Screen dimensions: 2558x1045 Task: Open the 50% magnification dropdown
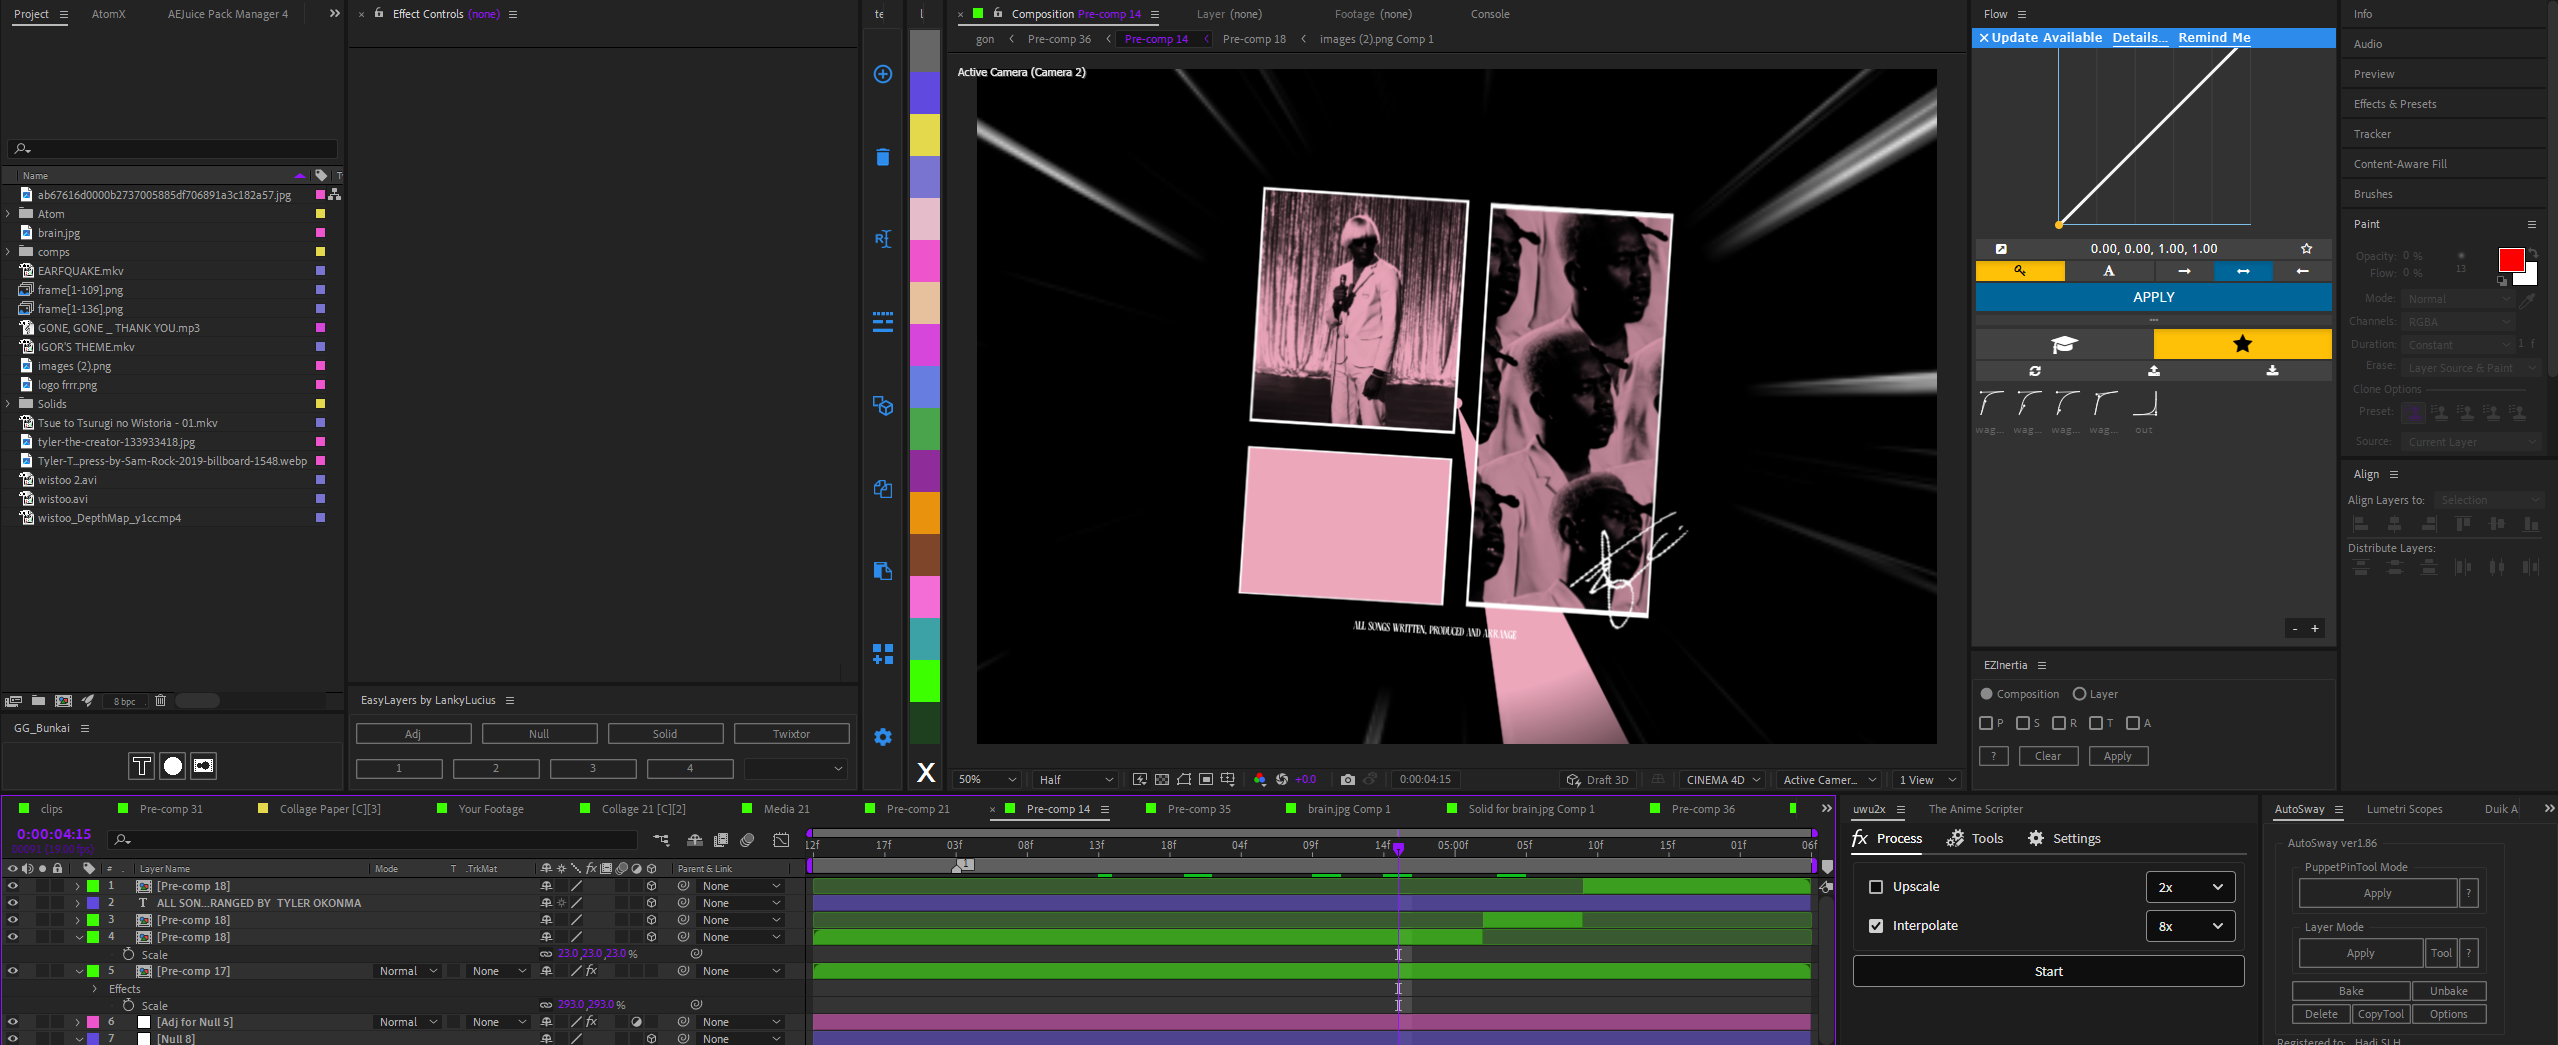pos(987,780)
